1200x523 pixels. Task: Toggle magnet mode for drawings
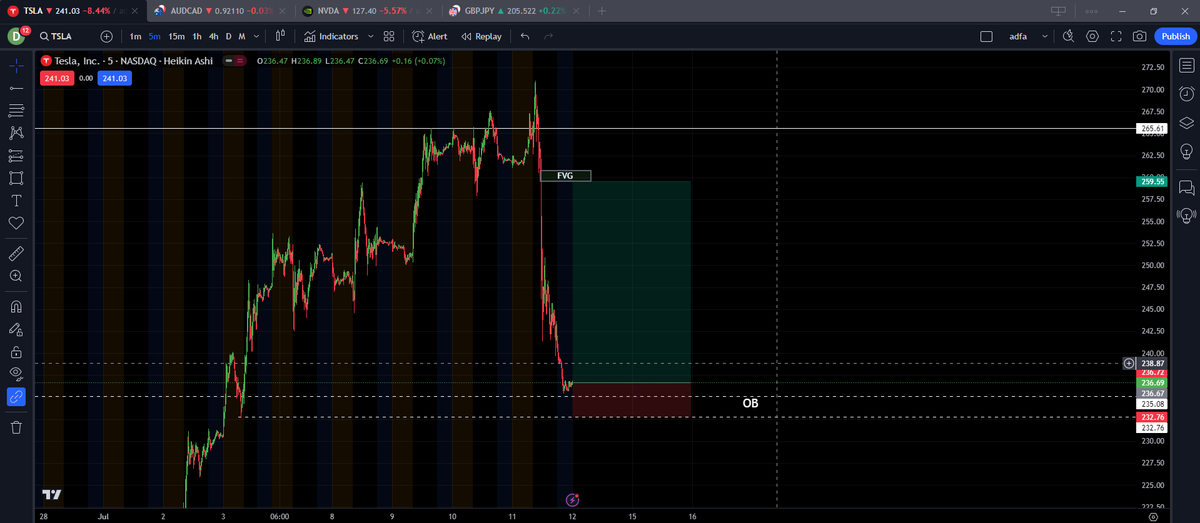[16, 306]
